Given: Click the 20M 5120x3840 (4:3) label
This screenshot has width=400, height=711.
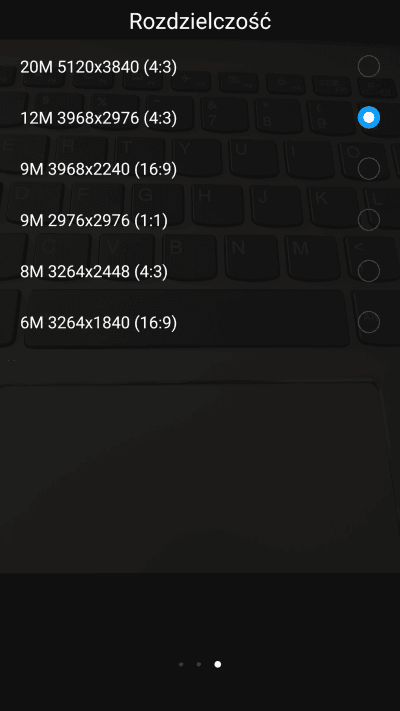Looking at the screenshot, I should (98, 67).
